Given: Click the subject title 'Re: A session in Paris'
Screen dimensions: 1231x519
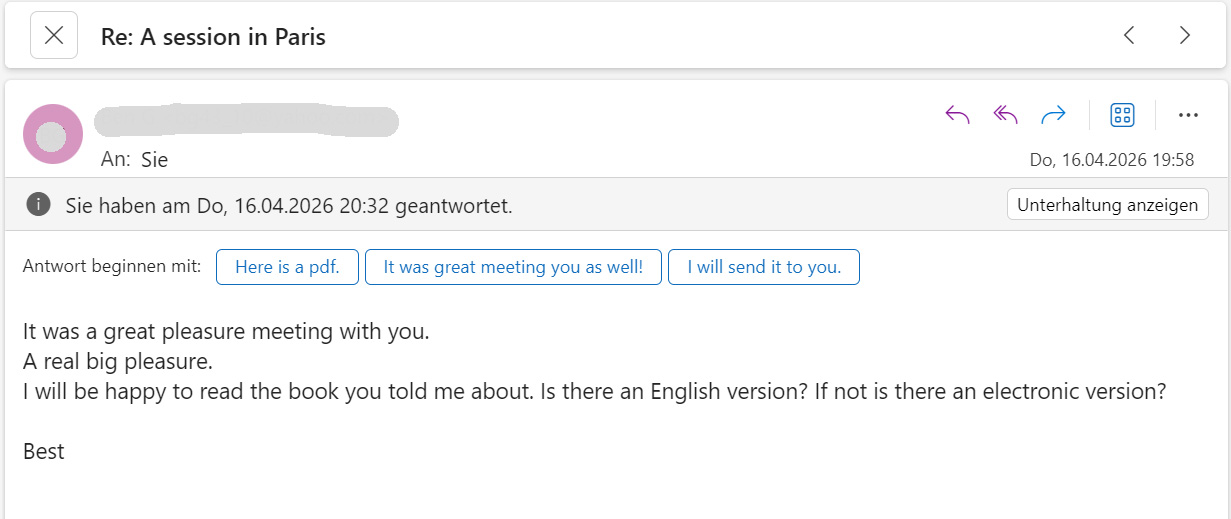Looking at the screenshot, I should pos(213,37).
